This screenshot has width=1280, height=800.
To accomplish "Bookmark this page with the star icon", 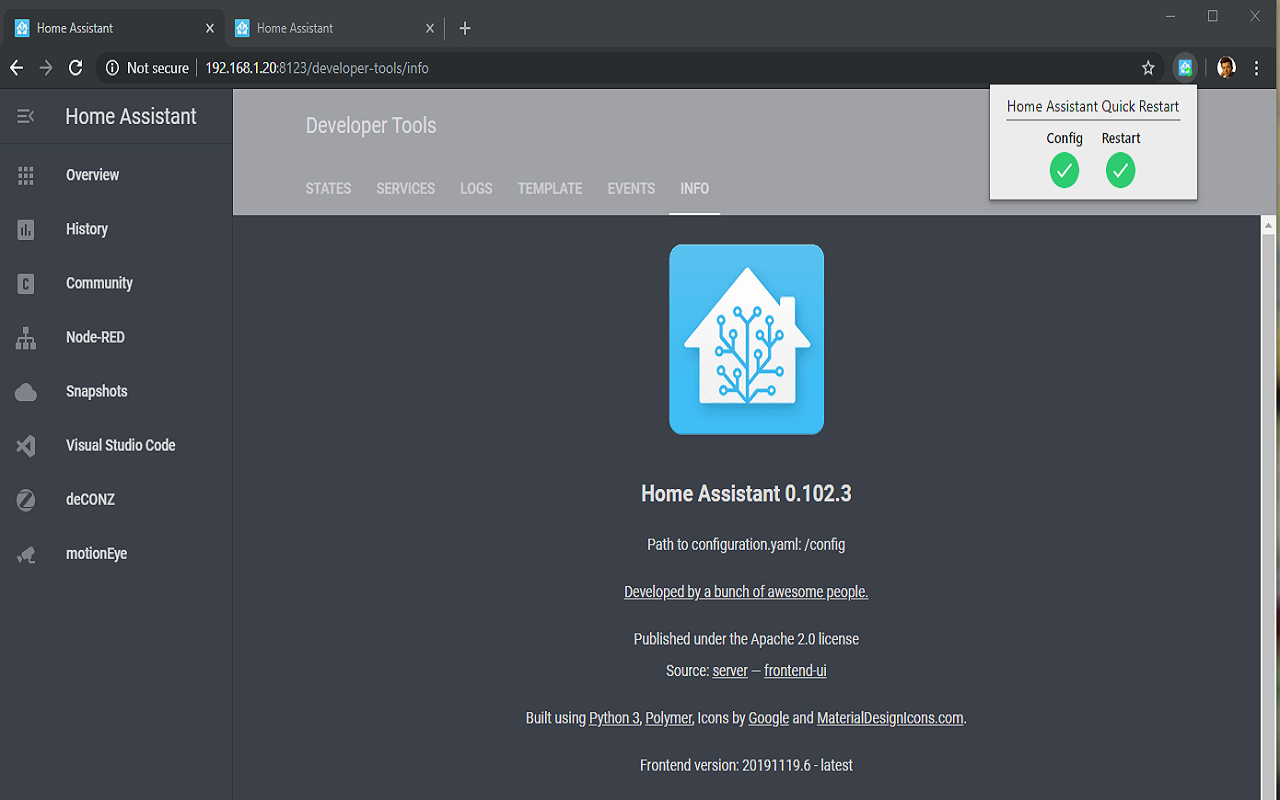I will (1148, 68).
